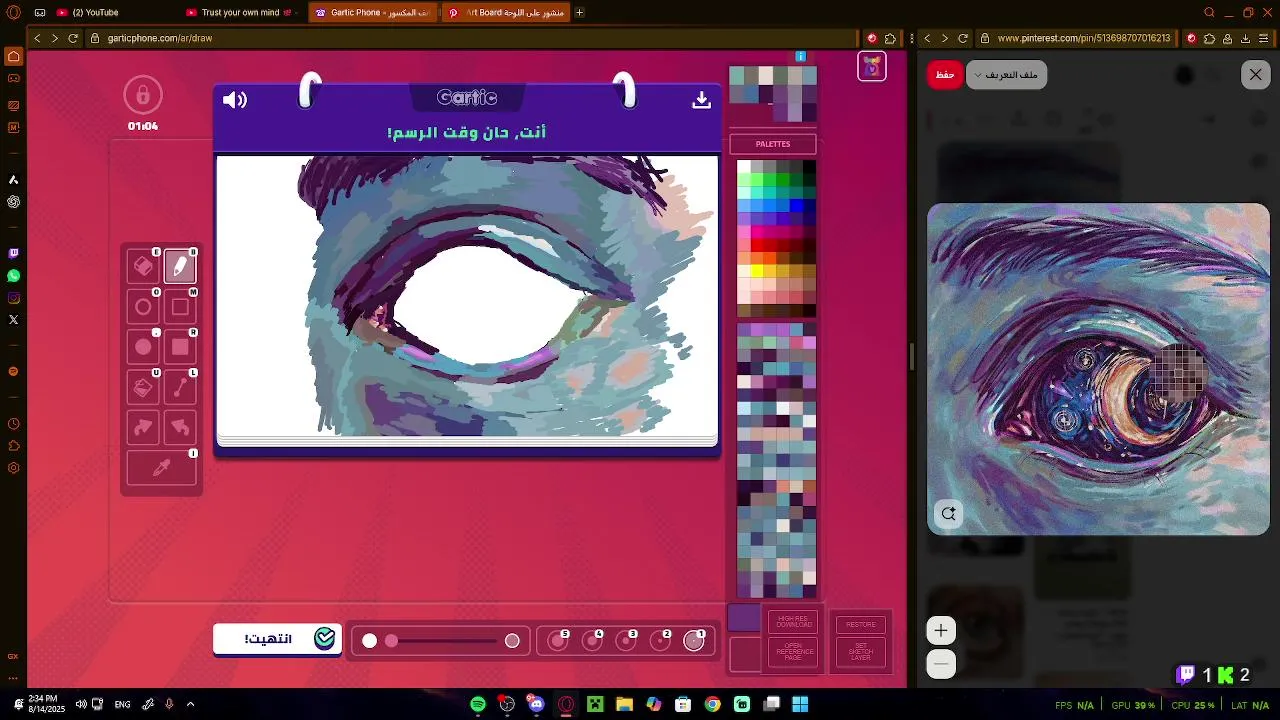The image size is (1280, 720).
Task: Select the paint bucket fill tool
Action: (x=143, y=388)
